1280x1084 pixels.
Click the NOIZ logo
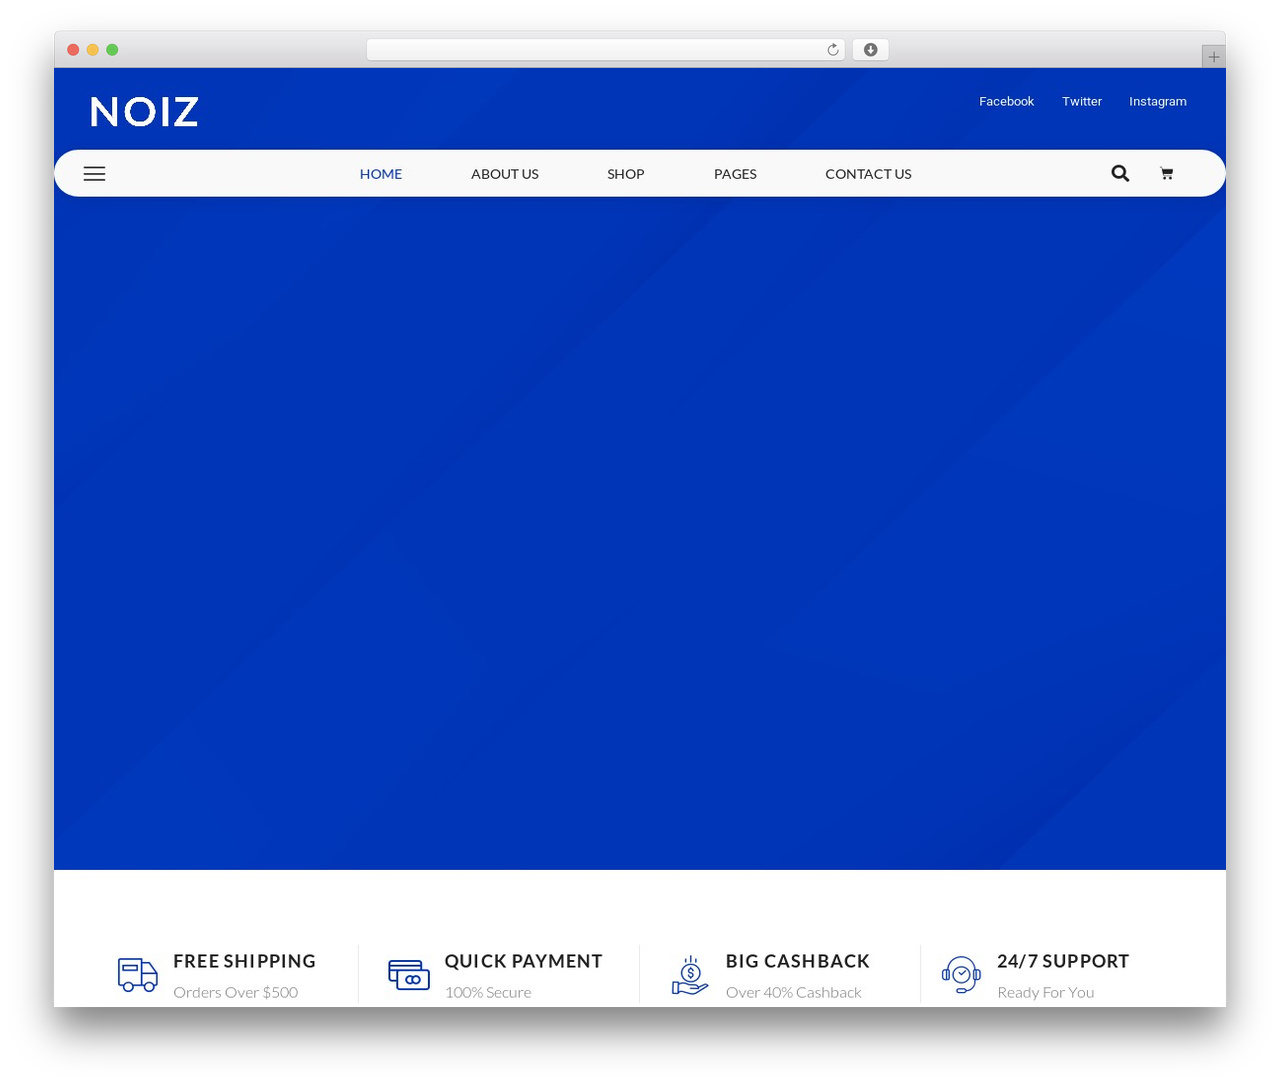point(145,112)
